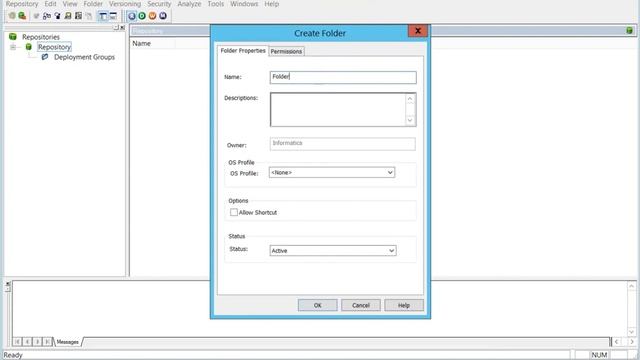The width and height of the screenshot is (640, 360).
Task: Launch Workflow Manager with the orange W icon
Action: pos(152,16)
